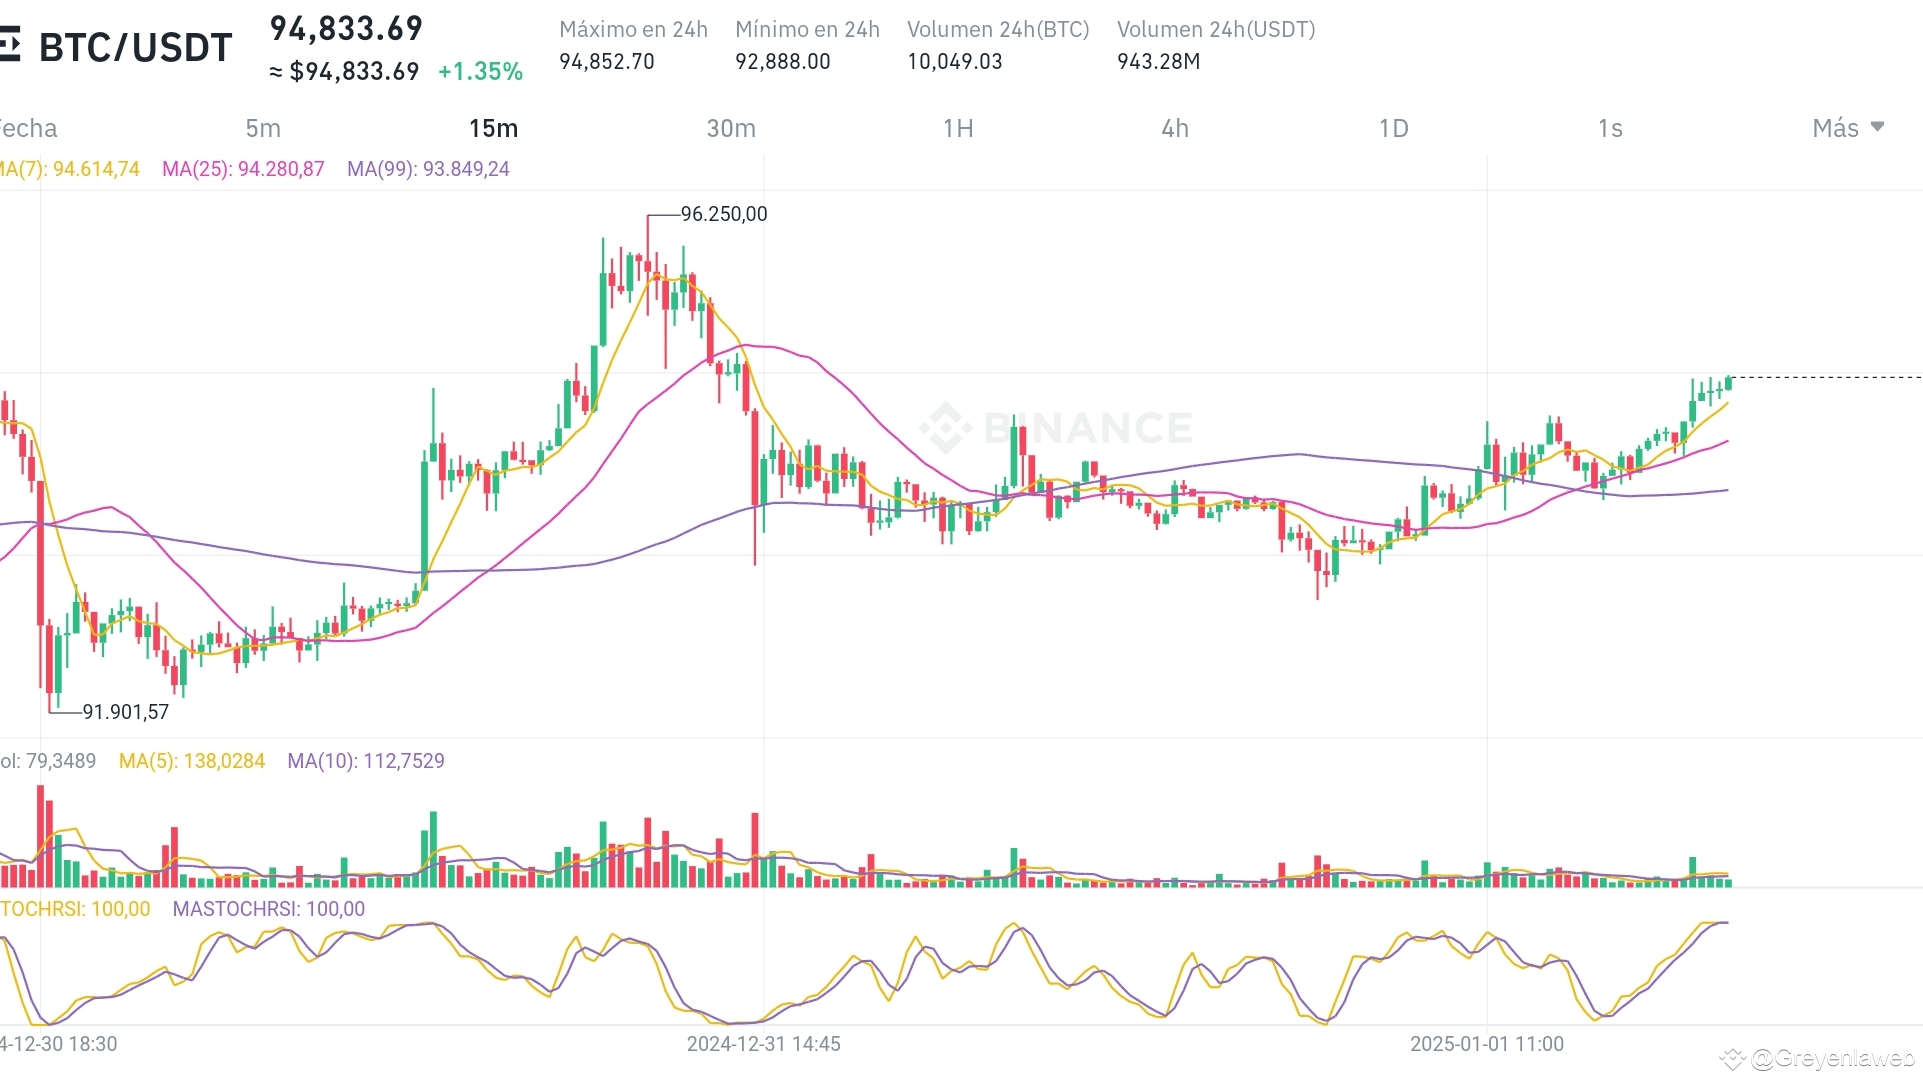
Task: Switch to the 1s interval
Action: (1610, 128)
